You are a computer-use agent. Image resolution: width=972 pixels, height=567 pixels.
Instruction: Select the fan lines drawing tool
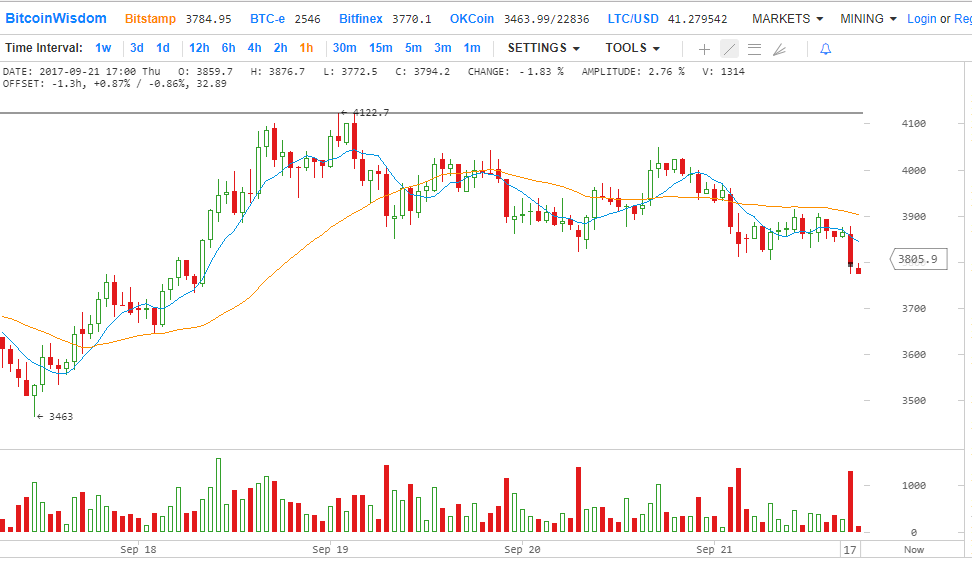coord(780,48)
